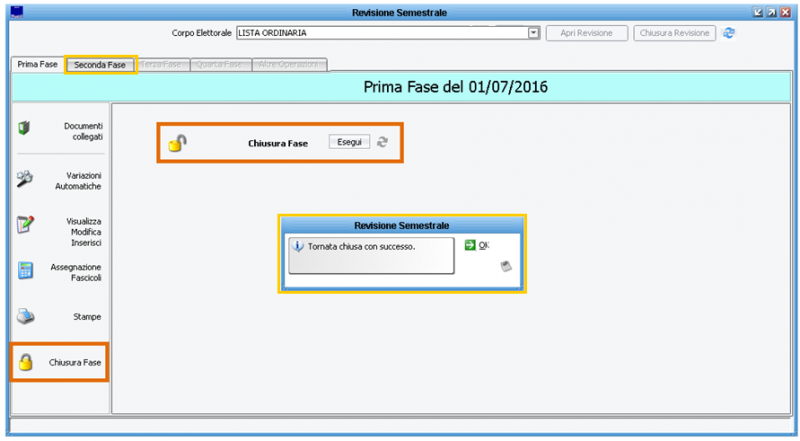Confirm the dialog with OK
This screenshot has width=800, height=441.
tap(484, 246)
